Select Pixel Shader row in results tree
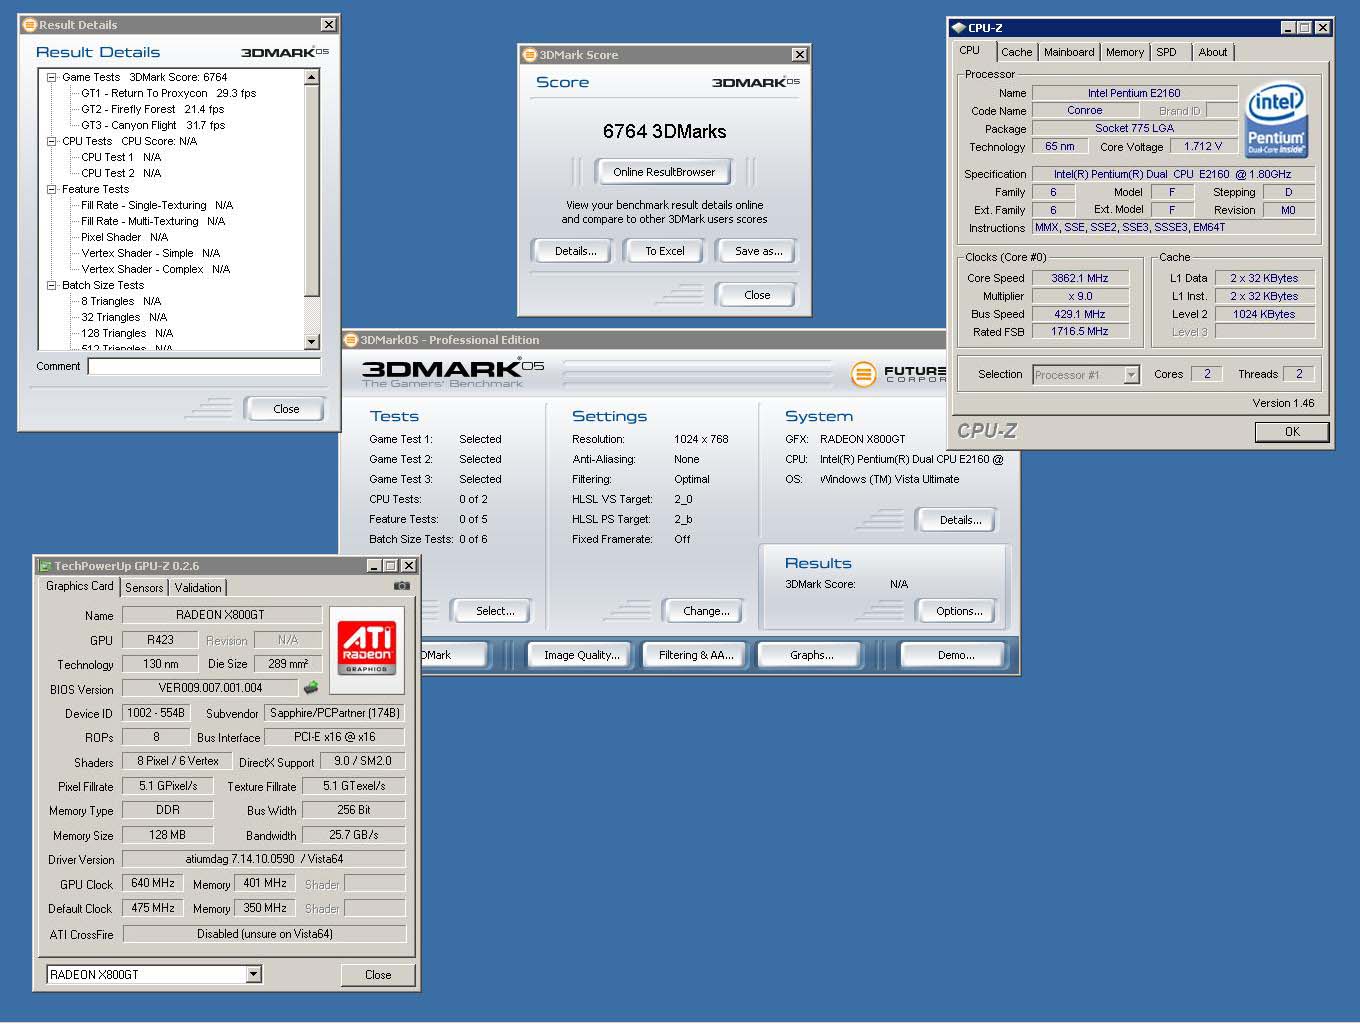The image size is (1360, 1024). [124, 237]
